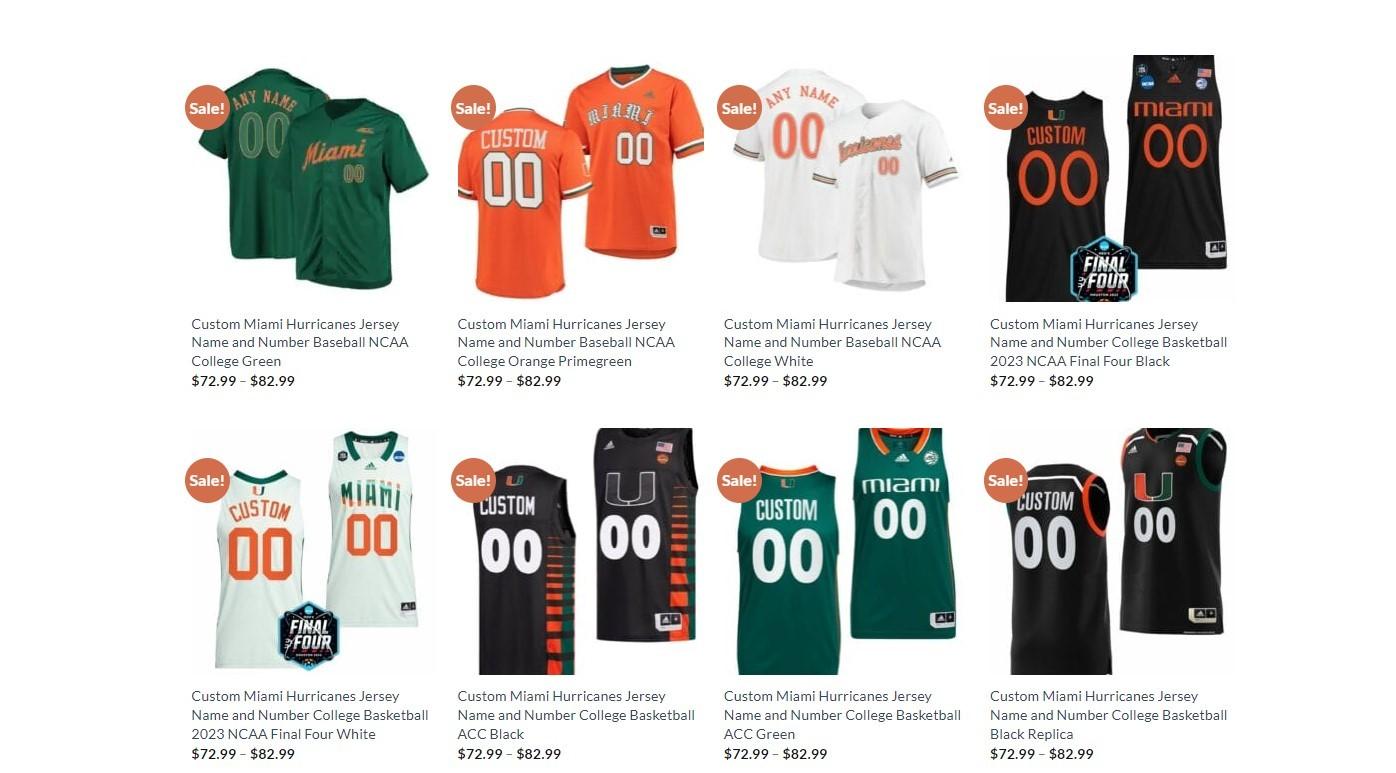Open the black Final Four basketball jersey image
Image resolution: width=1396 pixels, height=773 pixels.
pos(1113,178)
